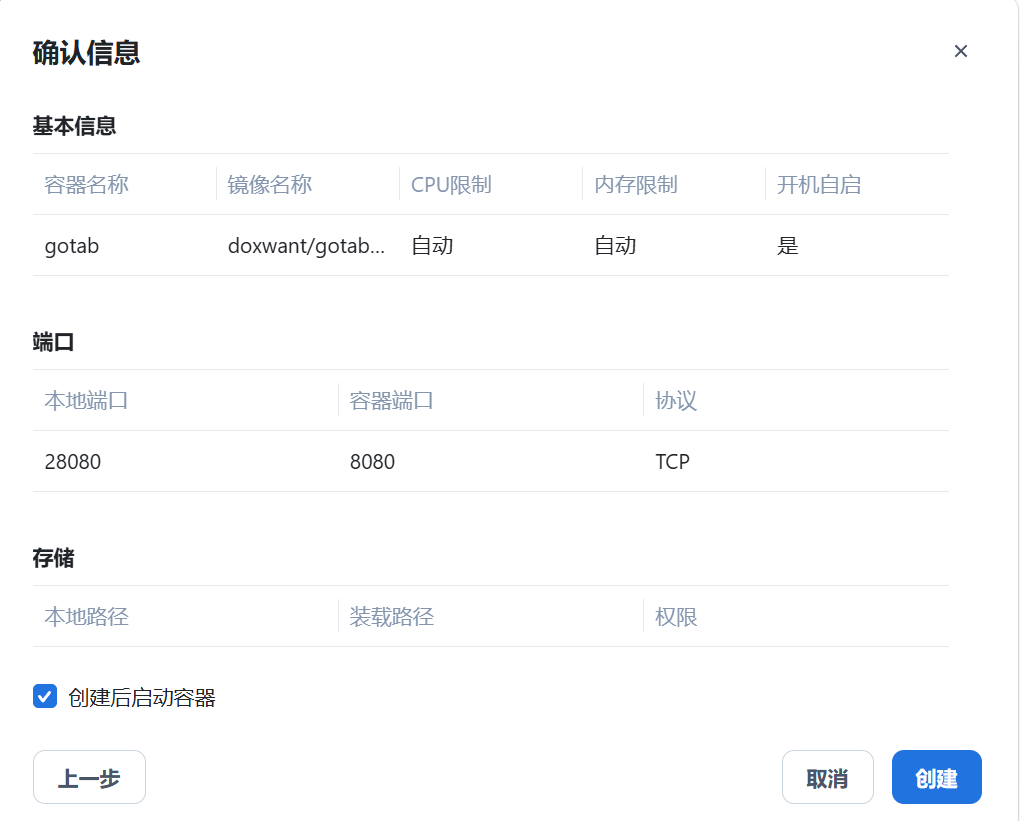Click the 本地路径 column header
The image size is (1020, 821).
[x=87, y=617]
